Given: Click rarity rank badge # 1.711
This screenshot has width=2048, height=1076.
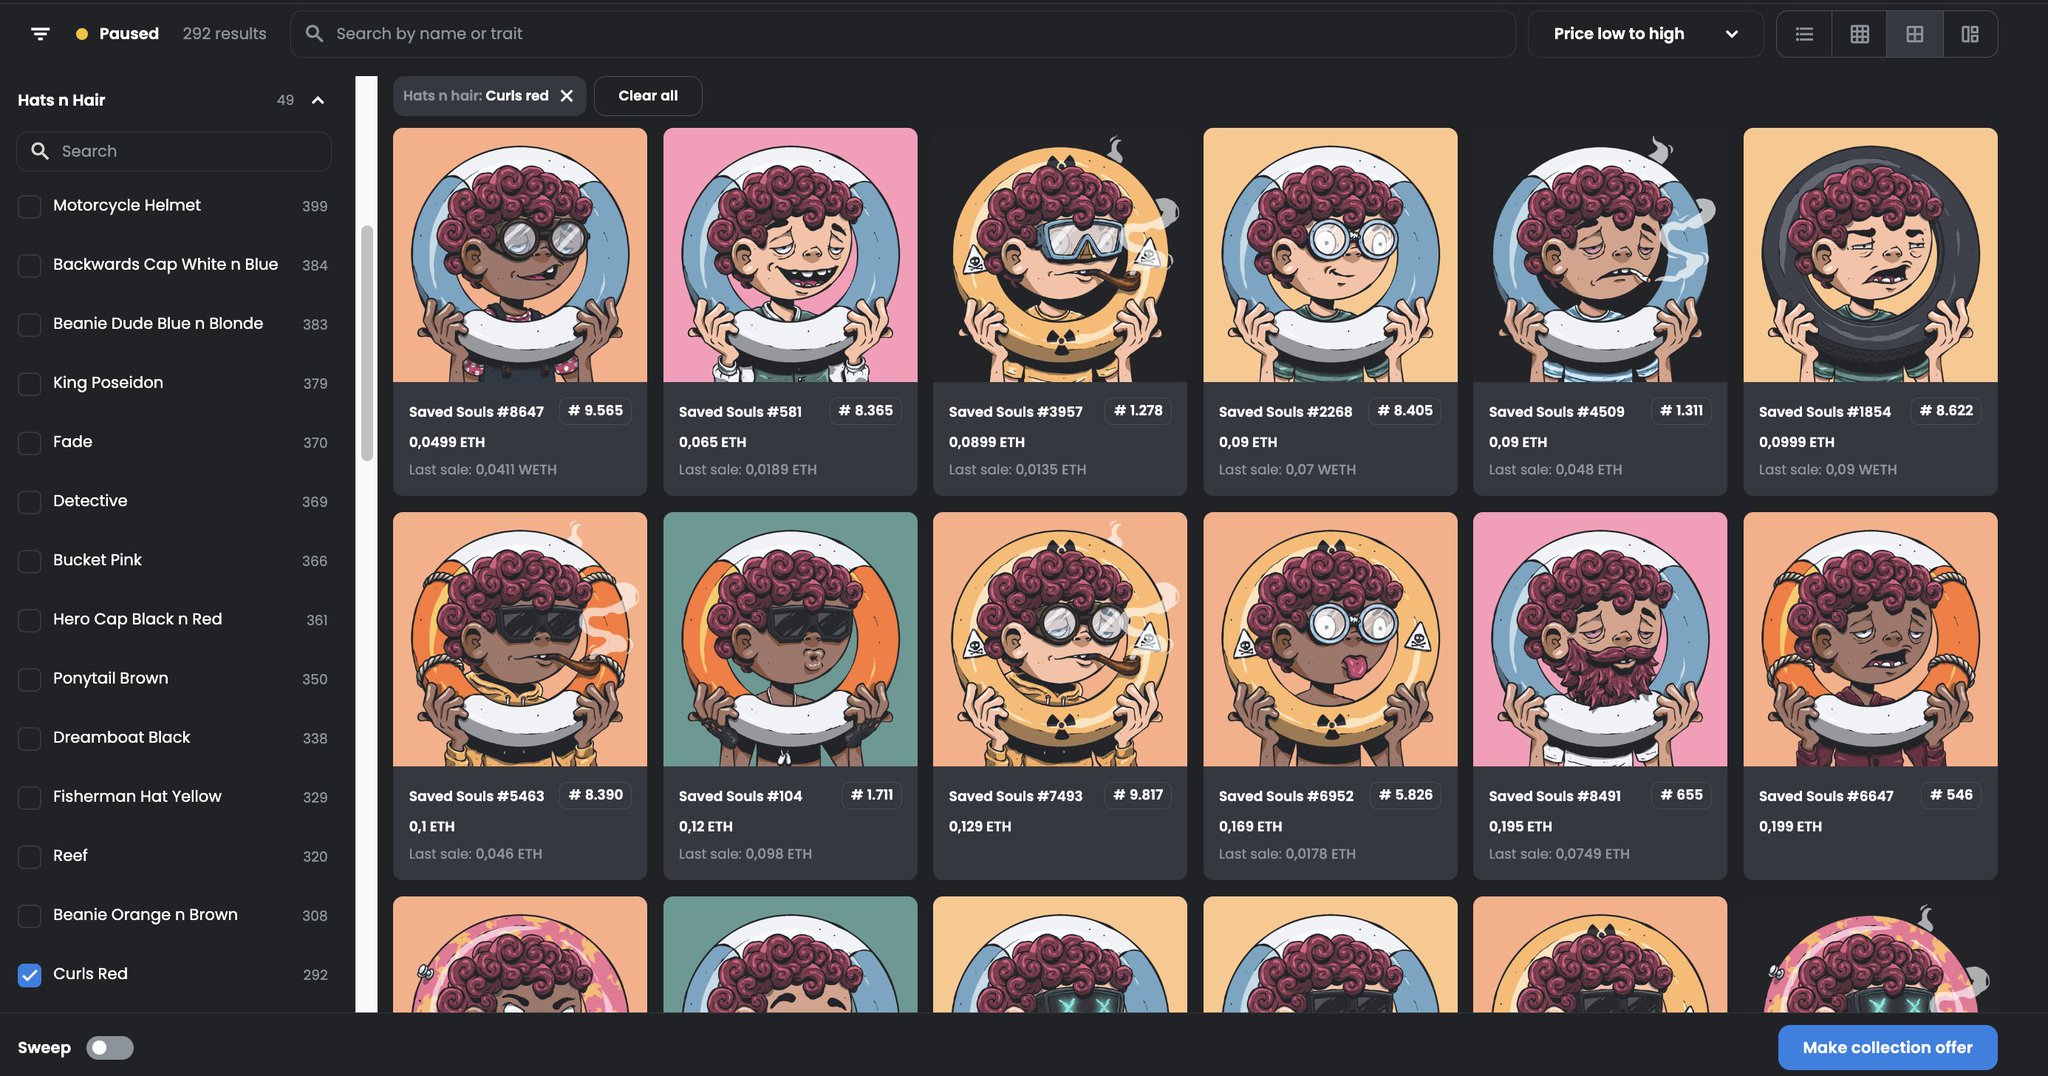Looking at the screenshot, I should [x=872, y=795].
